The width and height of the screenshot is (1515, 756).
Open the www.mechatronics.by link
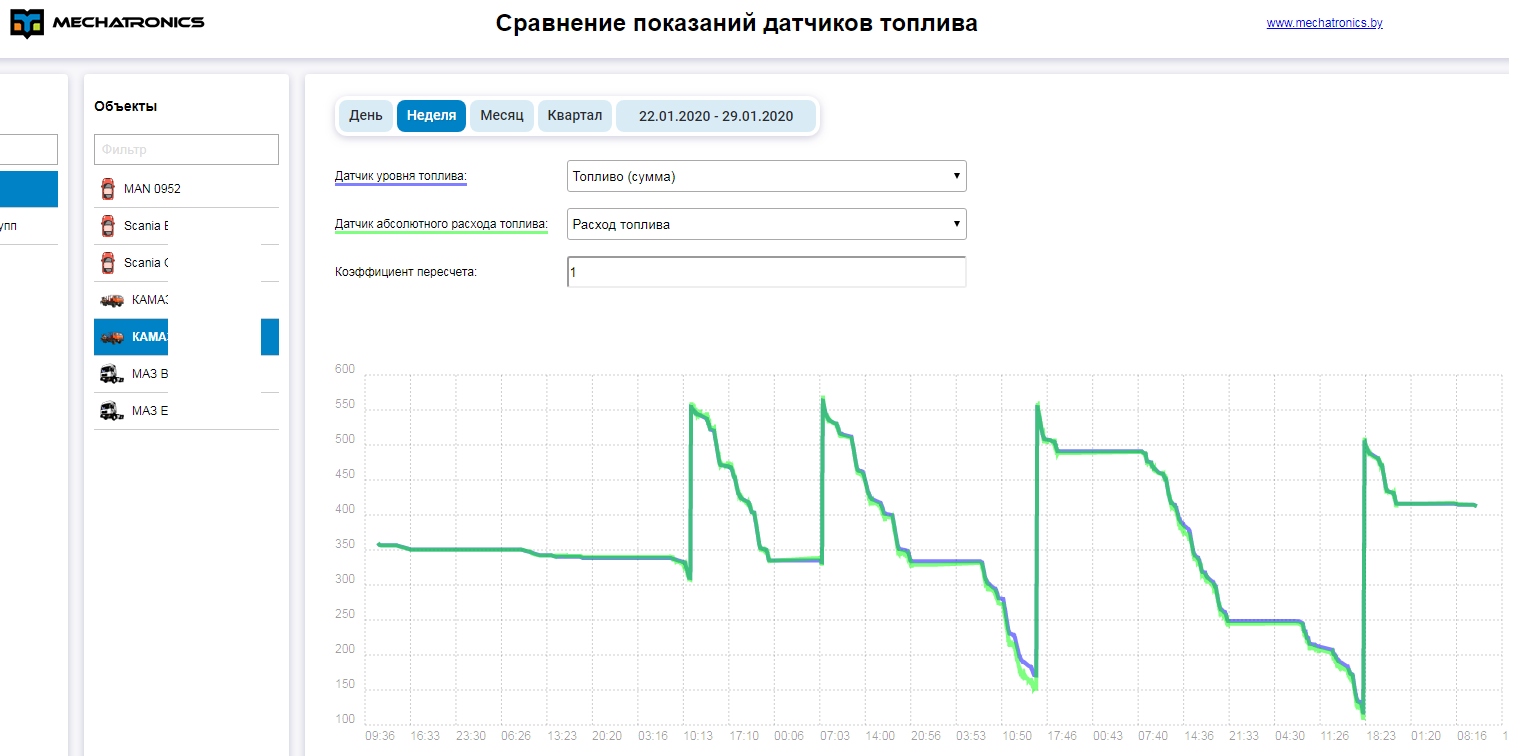click(1324, 23)
